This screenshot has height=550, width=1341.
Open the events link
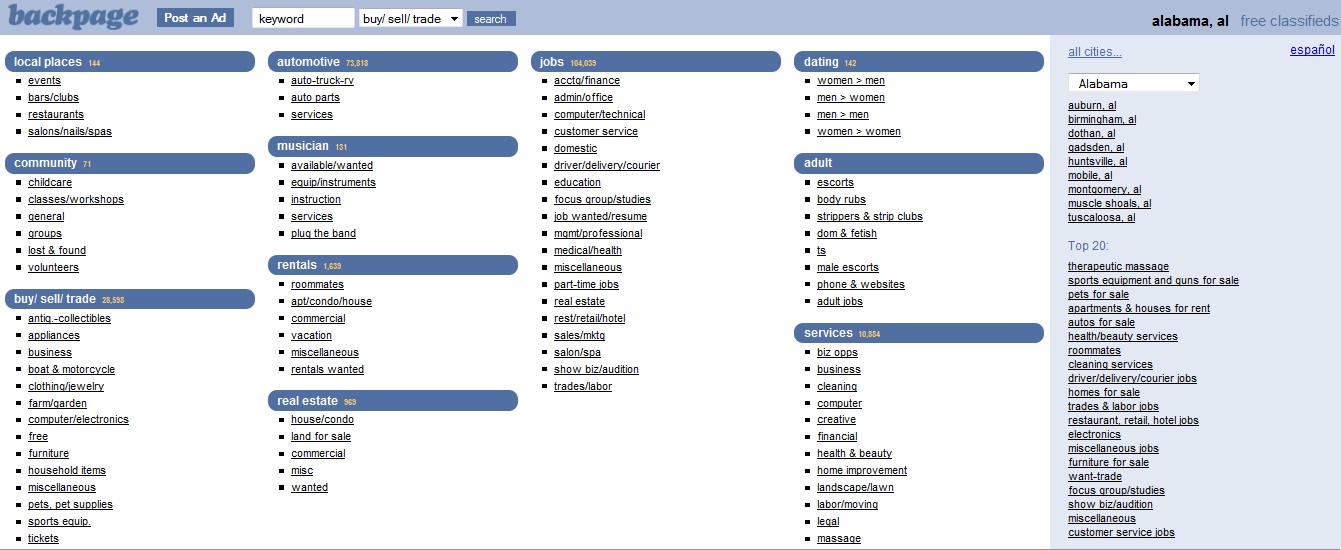(44, 81)
